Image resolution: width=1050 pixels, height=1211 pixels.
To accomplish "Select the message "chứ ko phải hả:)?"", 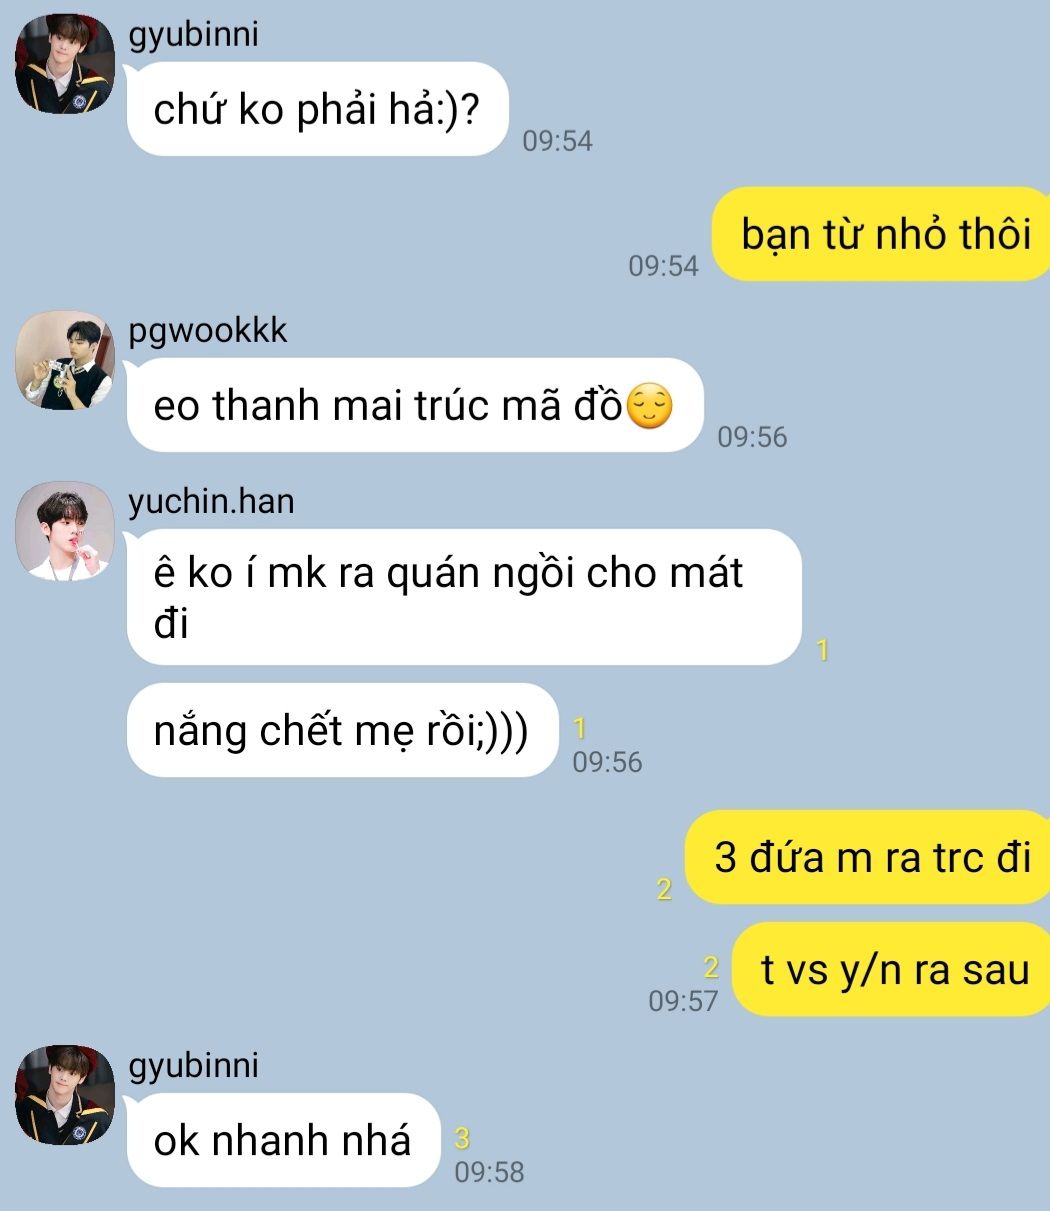I will point(318,109).
